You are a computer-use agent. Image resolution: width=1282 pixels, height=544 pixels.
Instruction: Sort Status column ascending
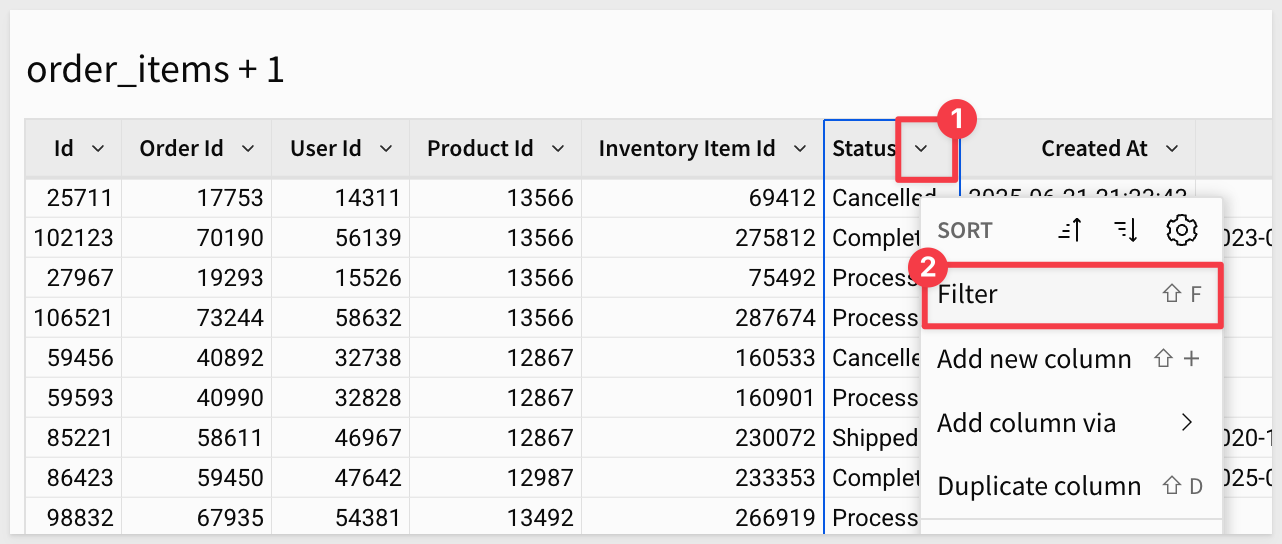click(1070, 231)
